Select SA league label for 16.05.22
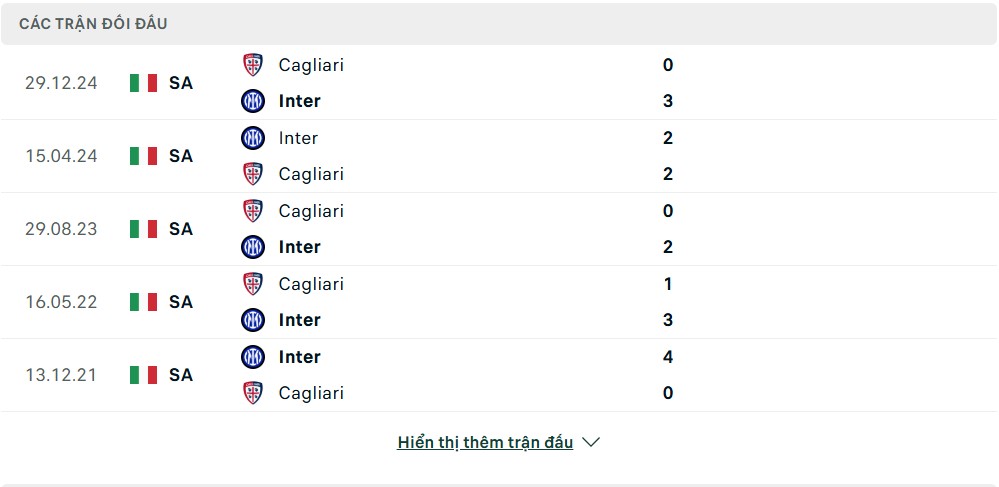This screenshot has width=999, height=487. pos(181,302)
